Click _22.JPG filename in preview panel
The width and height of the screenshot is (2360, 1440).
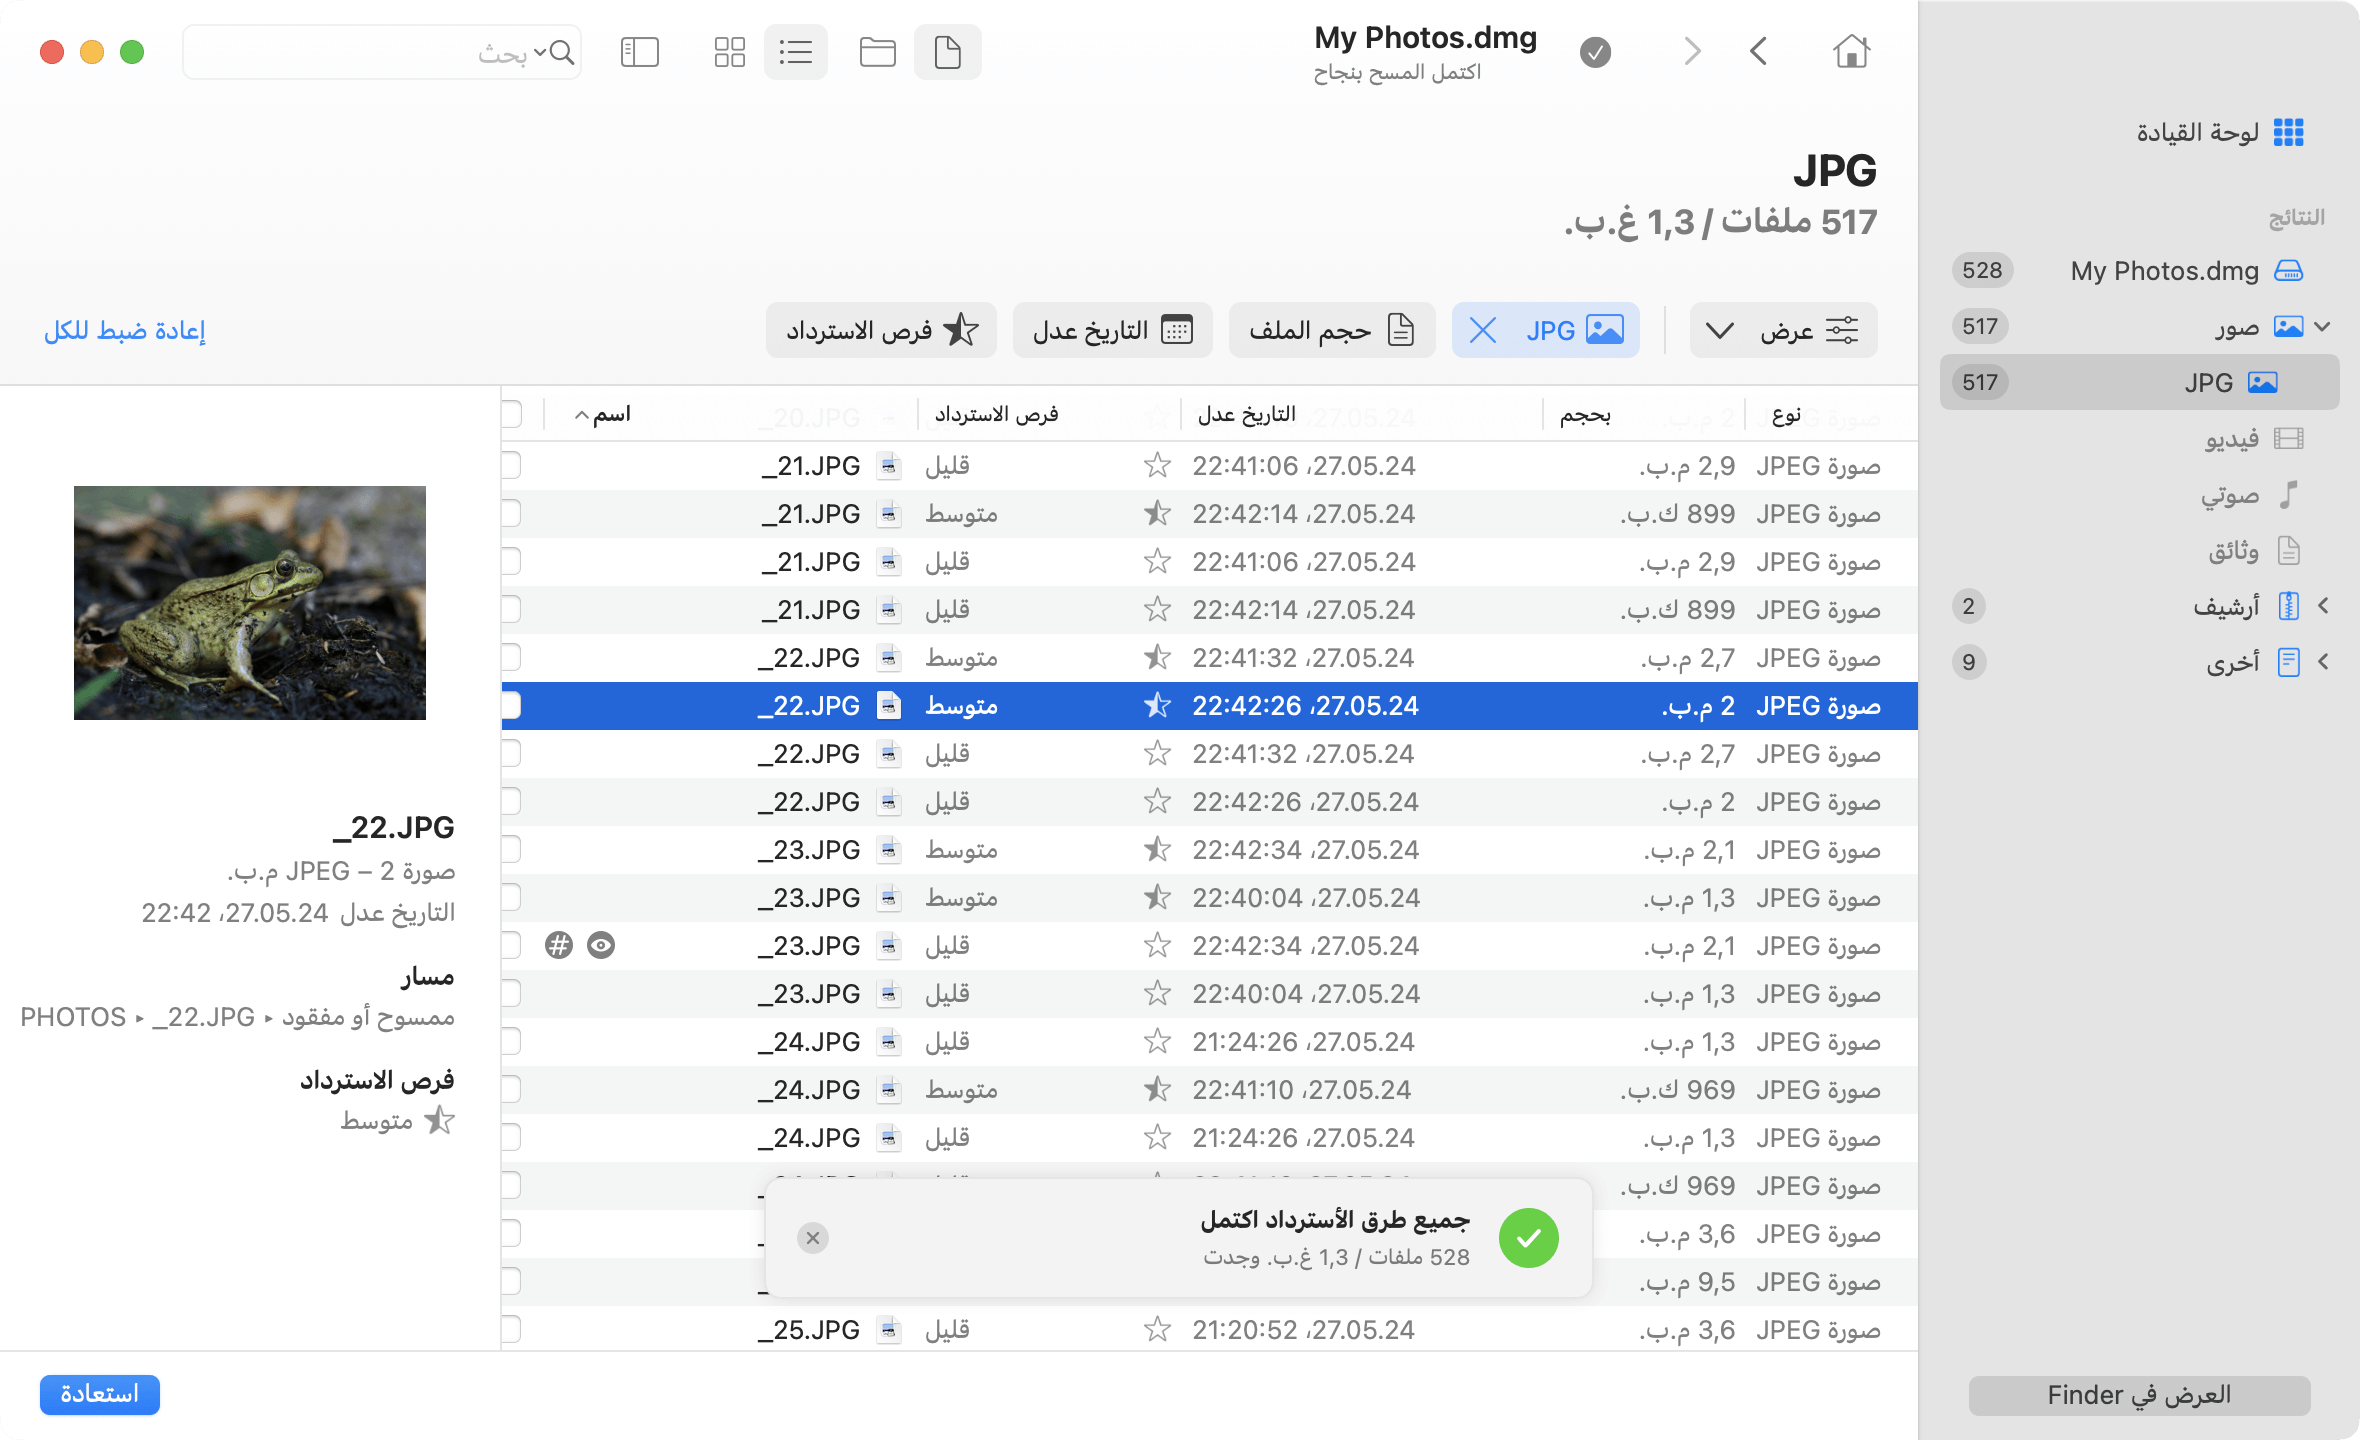pyautogui.click(x=393, y=827)
